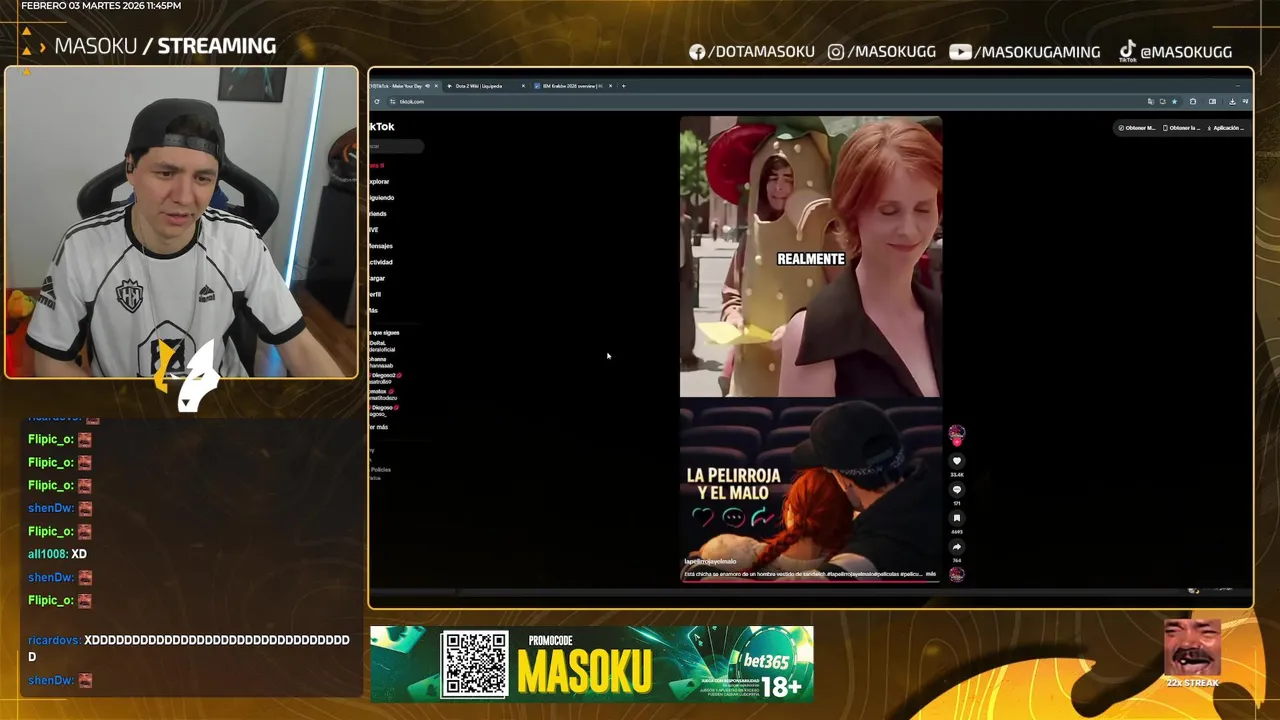The height and width of the screenshot is (720, 1280).
Task: Open Friends in the sidebar
Action: (378, 214)
